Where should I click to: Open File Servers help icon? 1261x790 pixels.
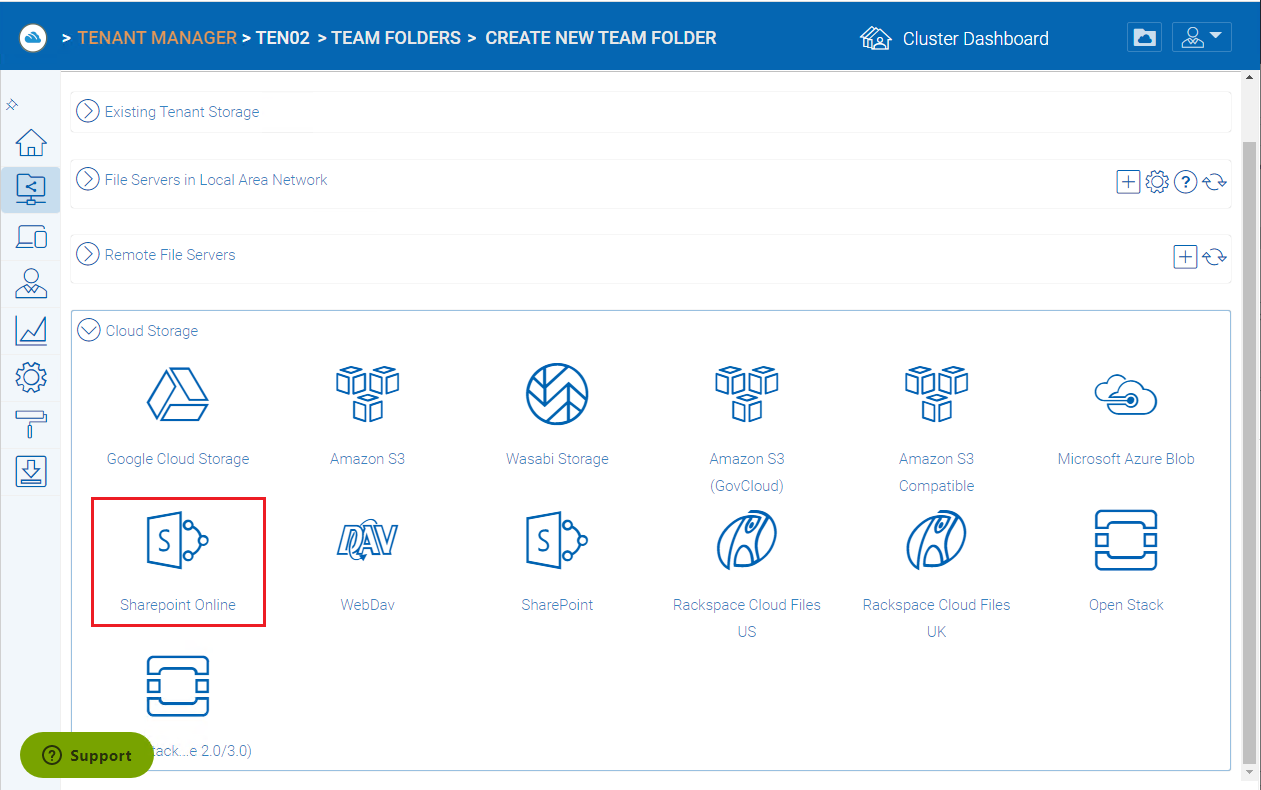(1186, 182)
